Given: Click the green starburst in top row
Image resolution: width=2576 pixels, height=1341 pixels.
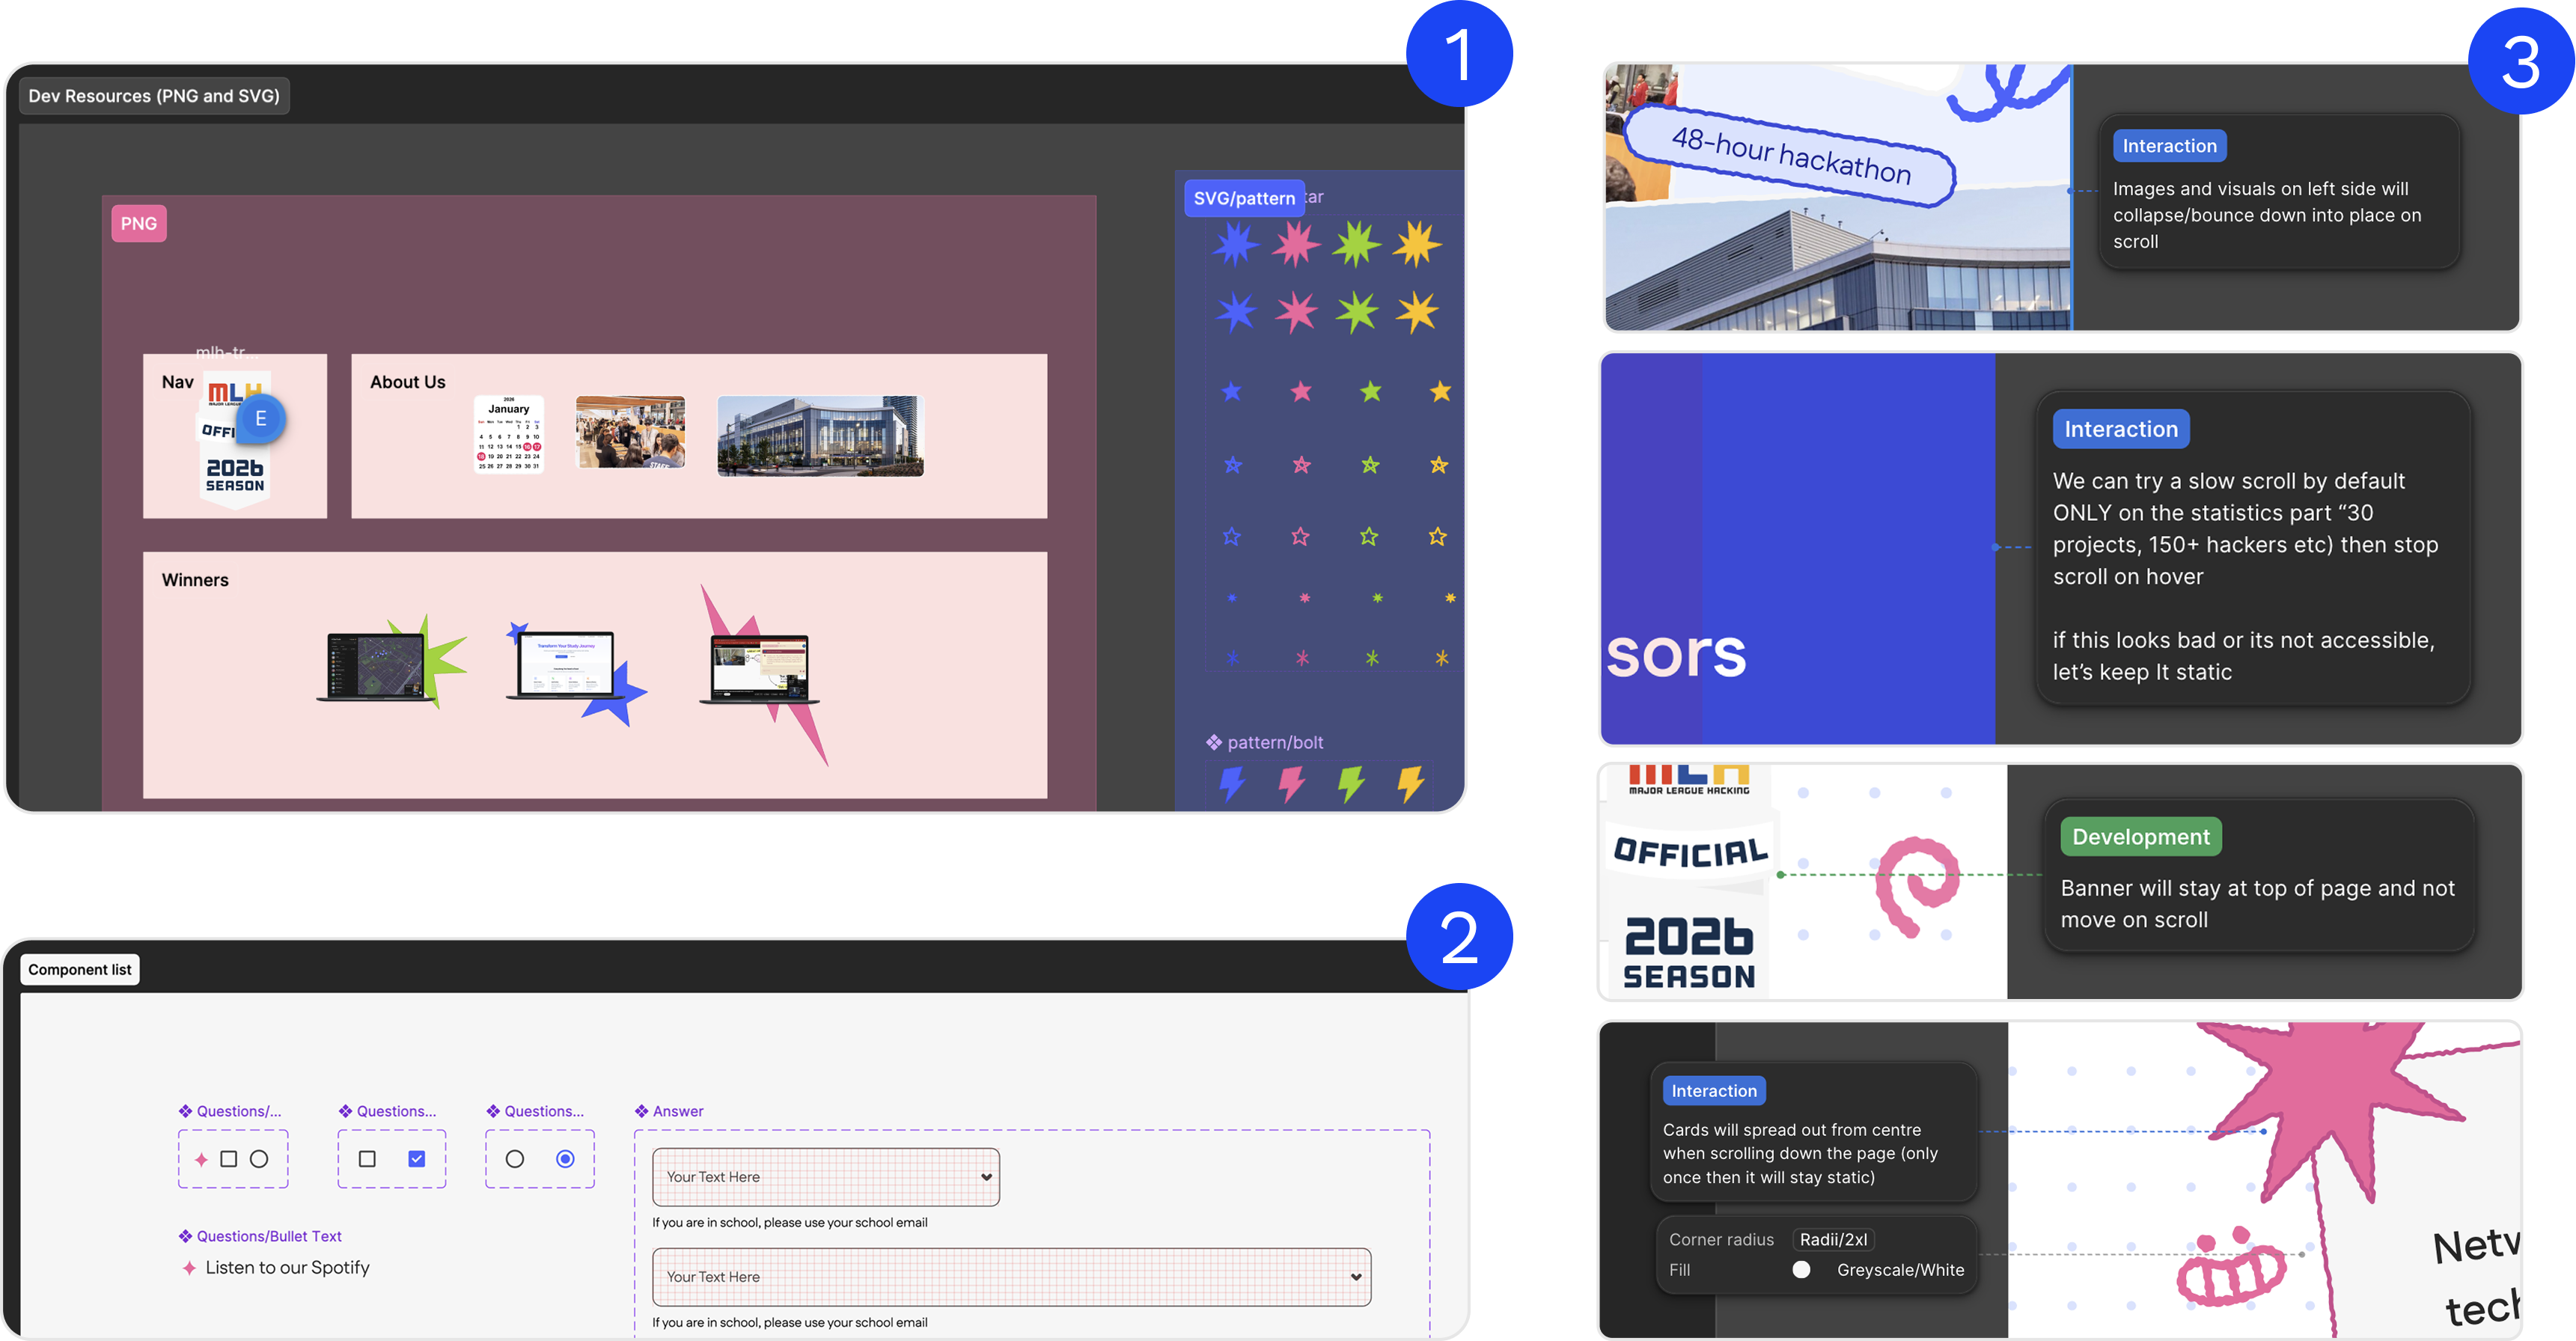Looking at the screenshot, I should (1356, 244).
